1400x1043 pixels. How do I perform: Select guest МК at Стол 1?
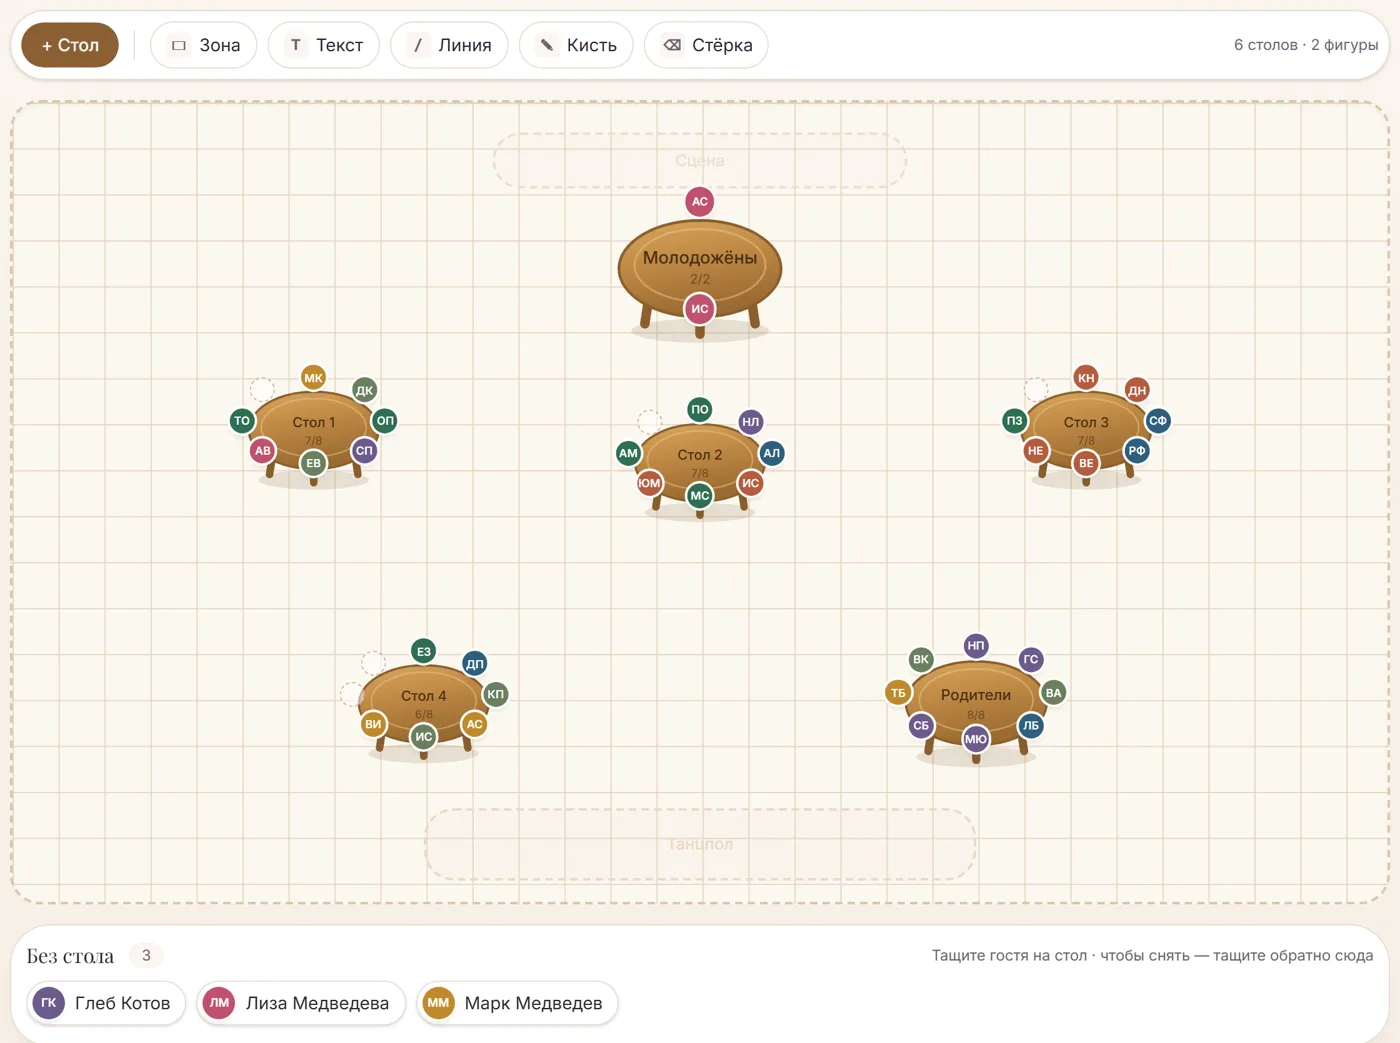(x=314, y=378)
